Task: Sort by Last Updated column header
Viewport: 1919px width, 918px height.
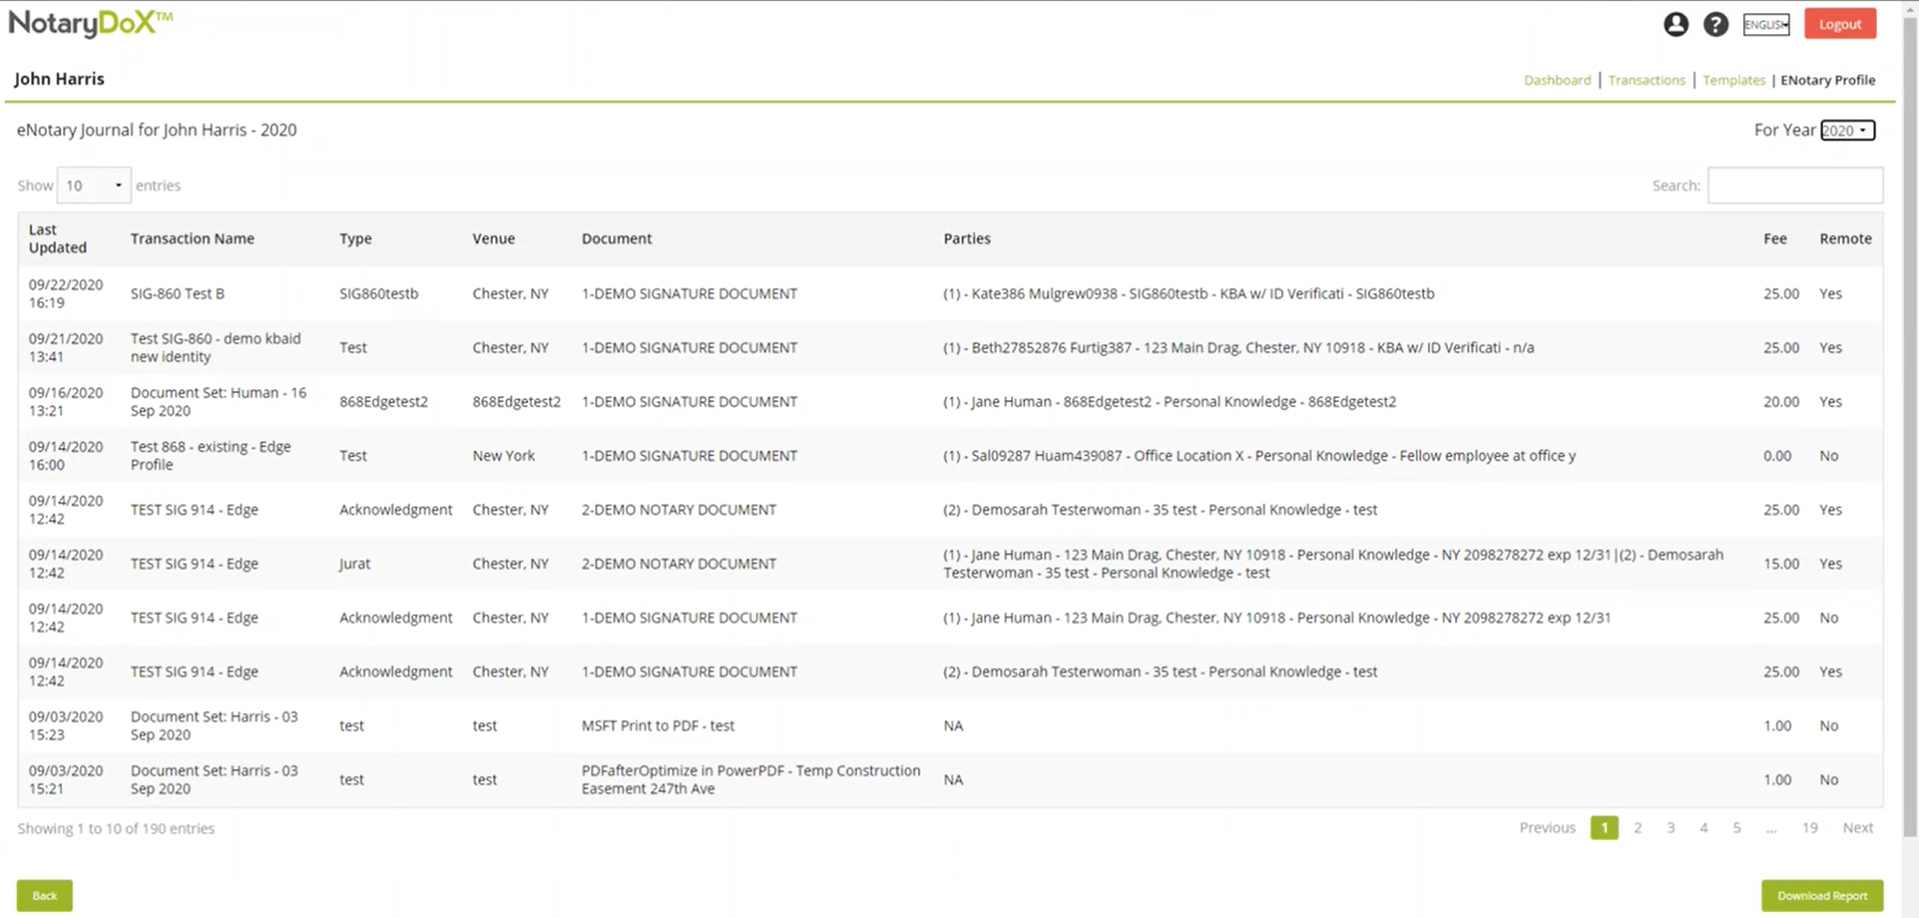Action: pyautogui.click(x=58, y=239)
